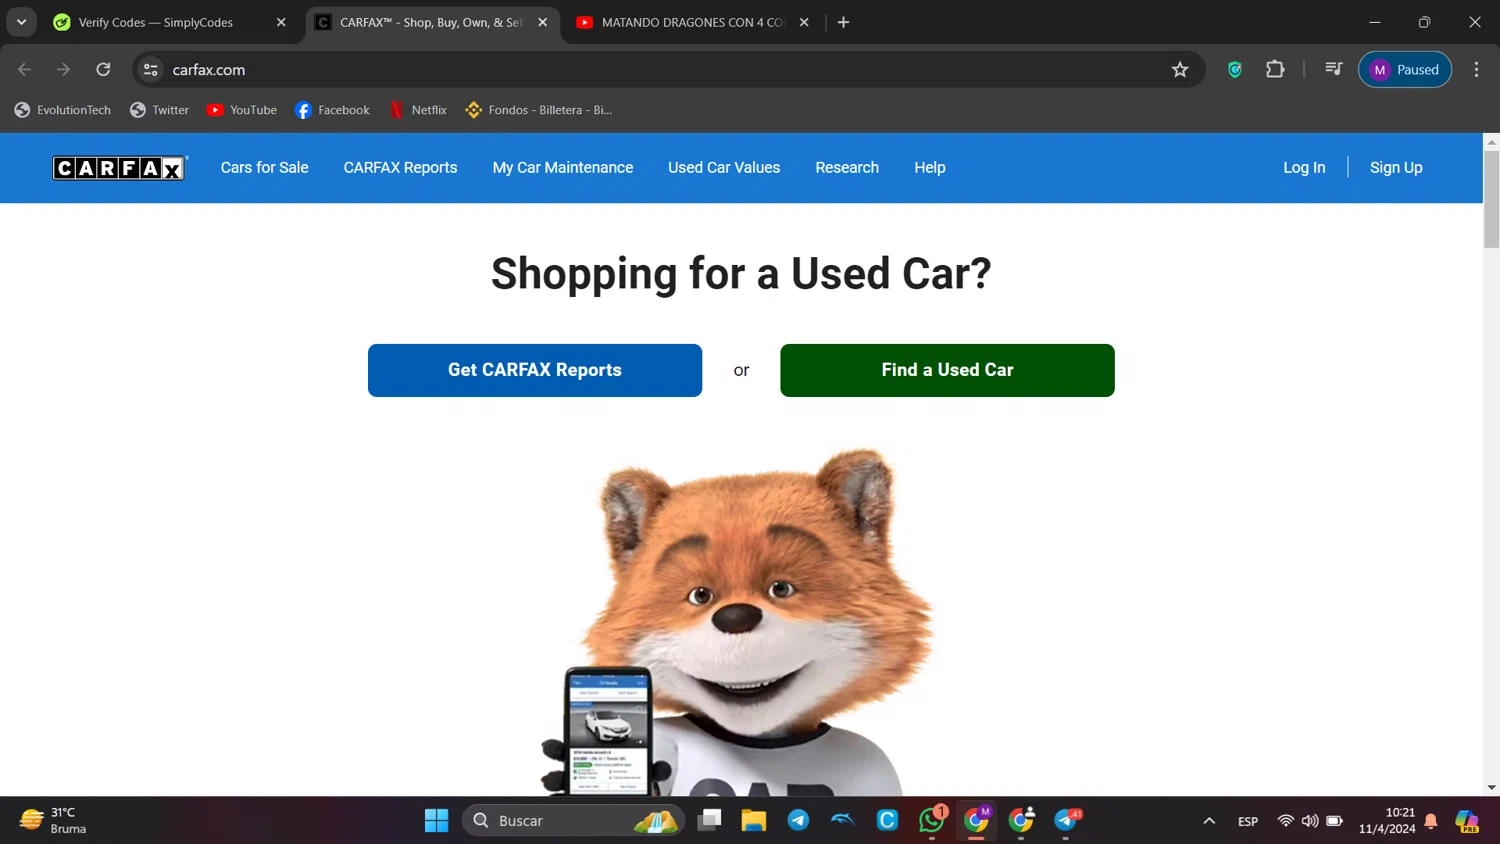The image size is (1500, 844).
Task: Open My Car Maintenance menu
Action: tap(563, 168)
